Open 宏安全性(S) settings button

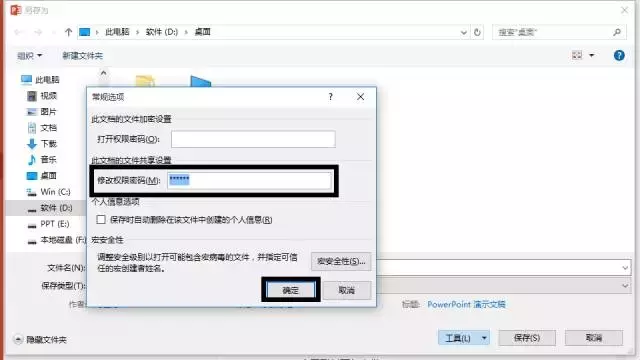click(x=341, y=261)
